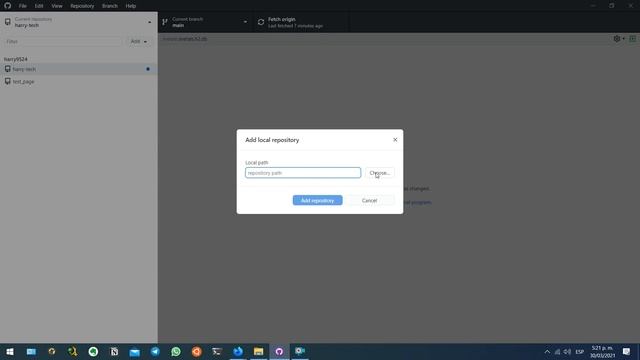Screen dimensions: 640x360
Task: Click Choose... to browse for local path
Action: [x=380, y=173]
